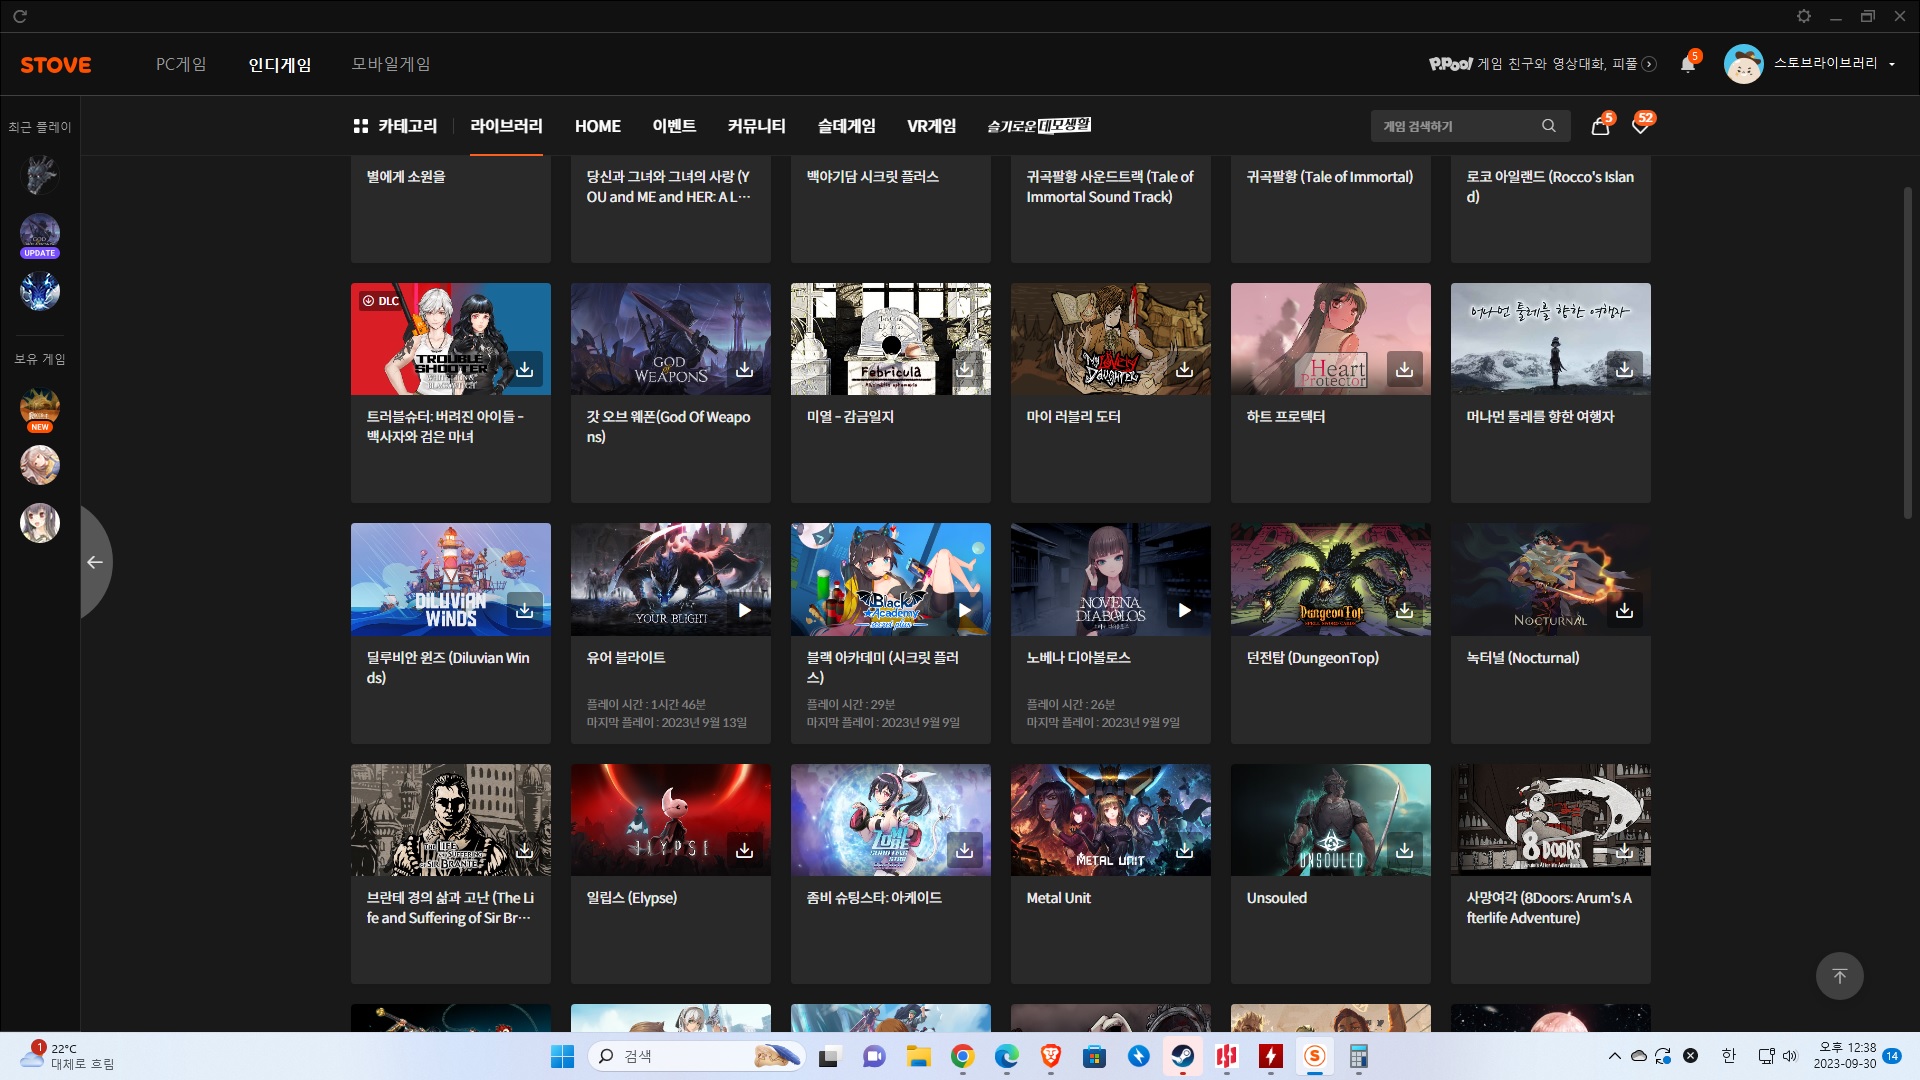This screenshot has width=1920, height=1080.
Task: Download 좀비 슈팅스타 아케이드 game
Action: click(965, 850)
